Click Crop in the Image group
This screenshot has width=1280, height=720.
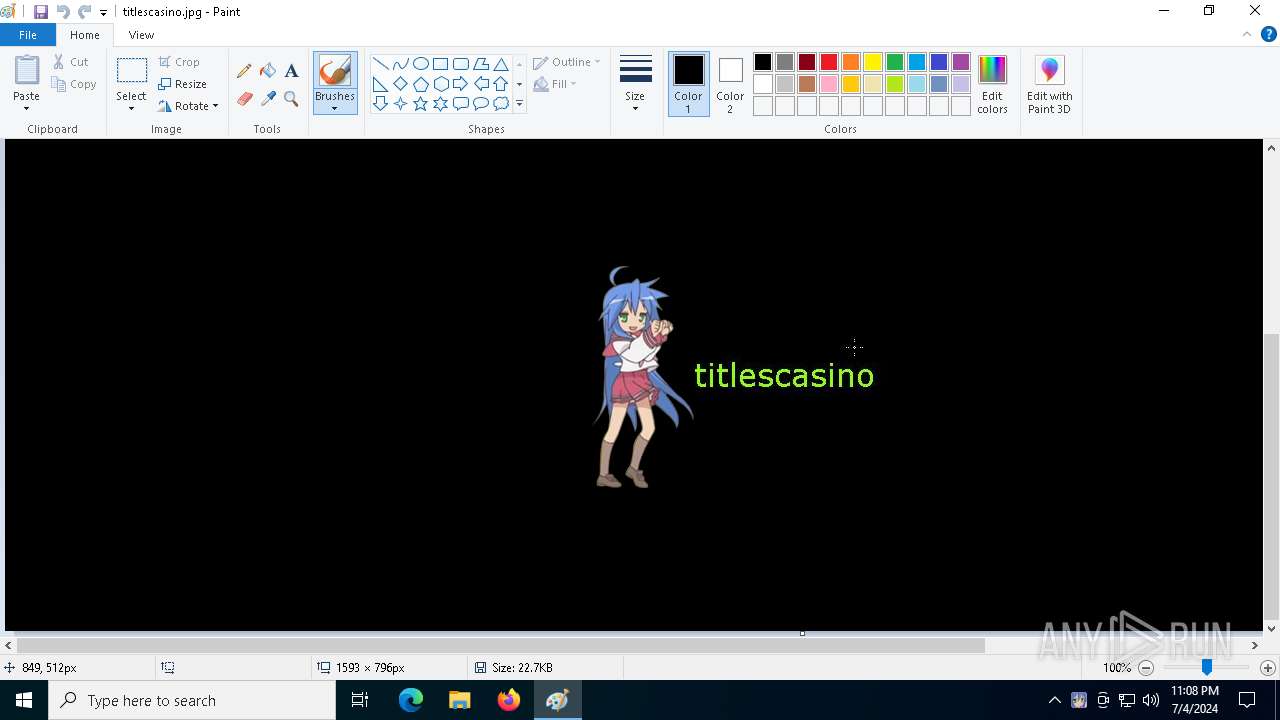click(x=179, y=62)
